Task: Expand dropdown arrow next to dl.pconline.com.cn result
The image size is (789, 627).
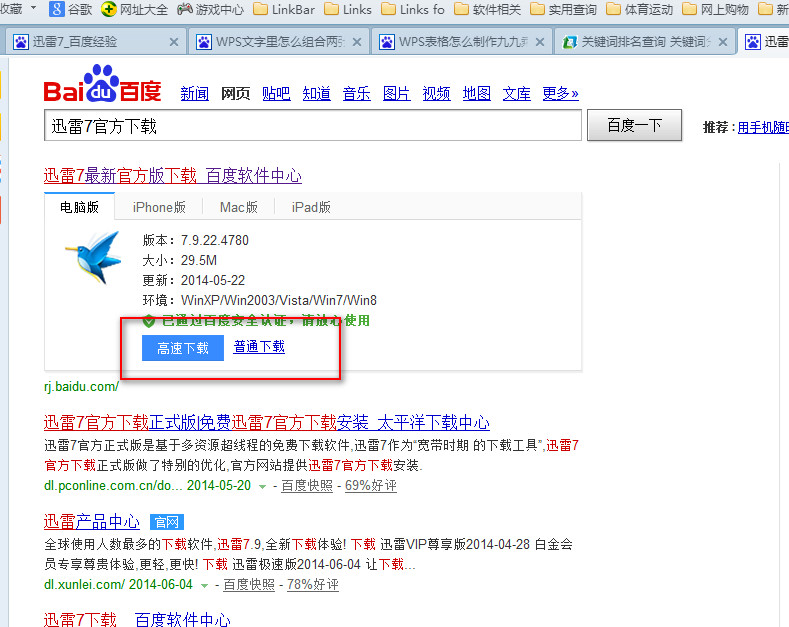Action: (262, 487)
